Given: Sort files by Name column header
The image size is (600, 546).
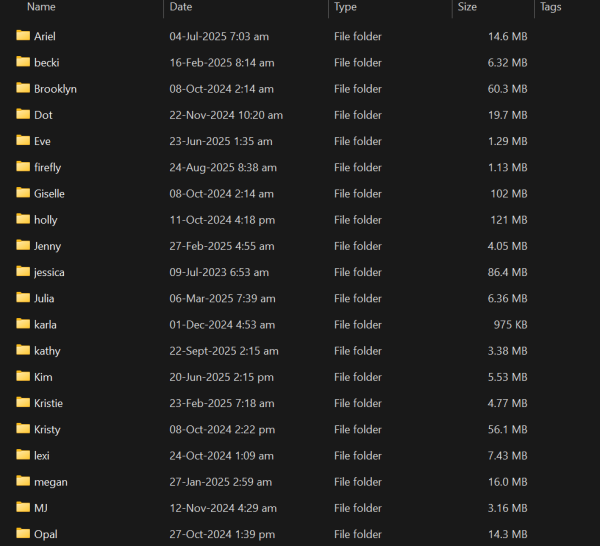Looking at the screenshot, I should coord(41,7).
